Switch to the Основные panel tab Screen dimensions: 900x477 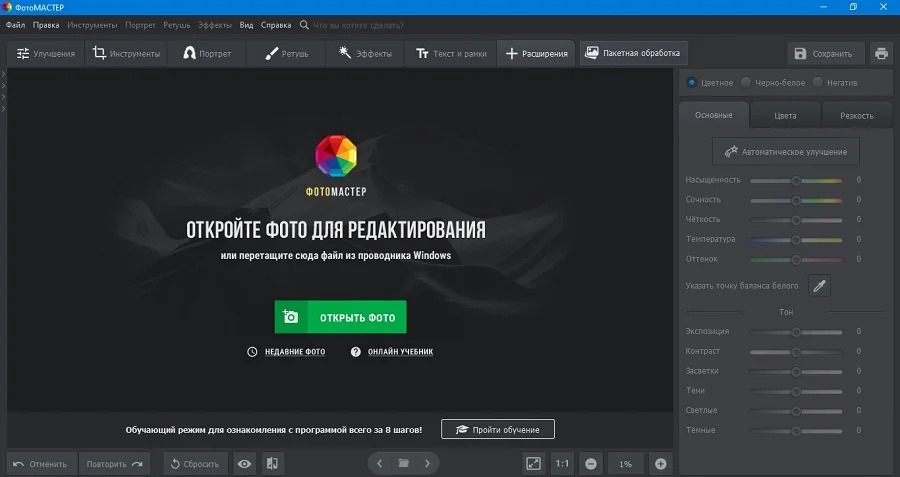pos(713,115)
